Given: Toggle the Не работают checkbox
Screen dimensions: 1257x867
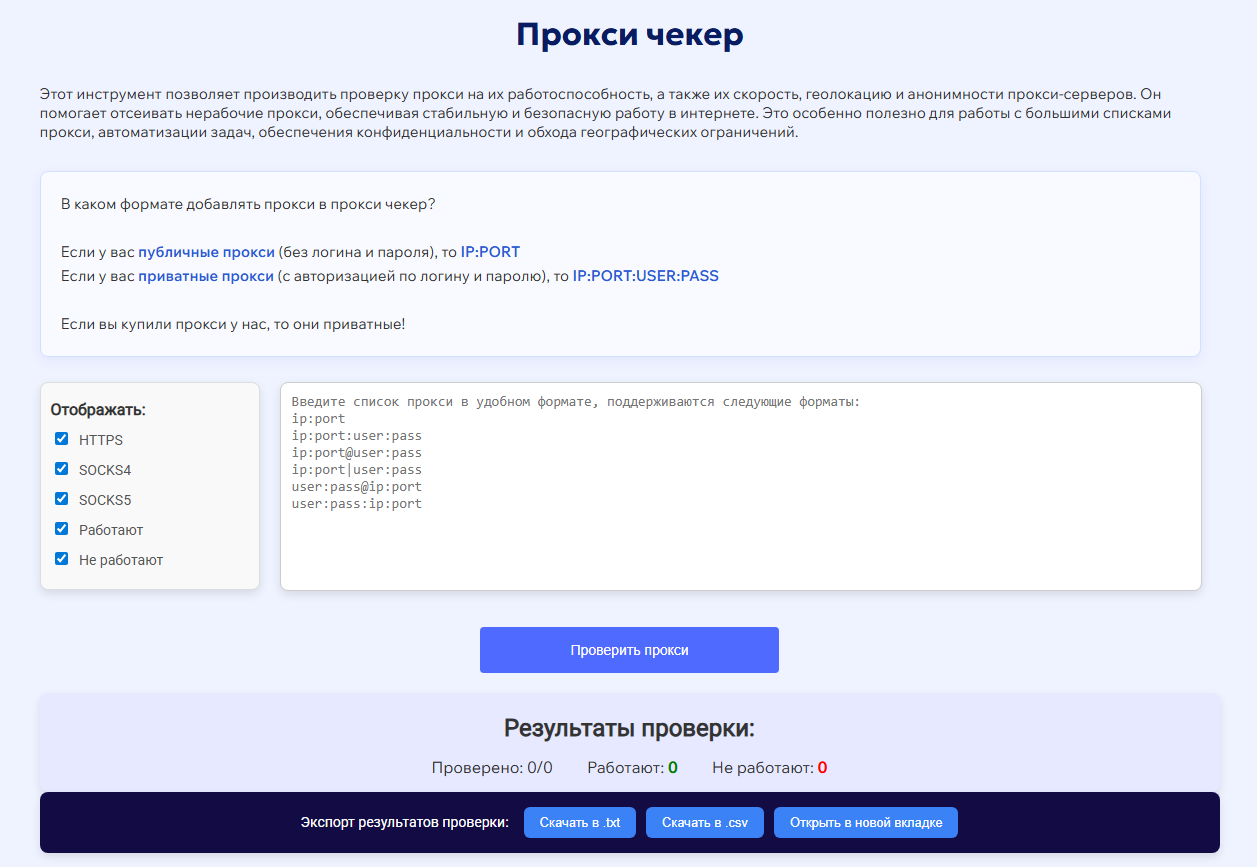Looking at the screenshot, I should coord(62,559).
